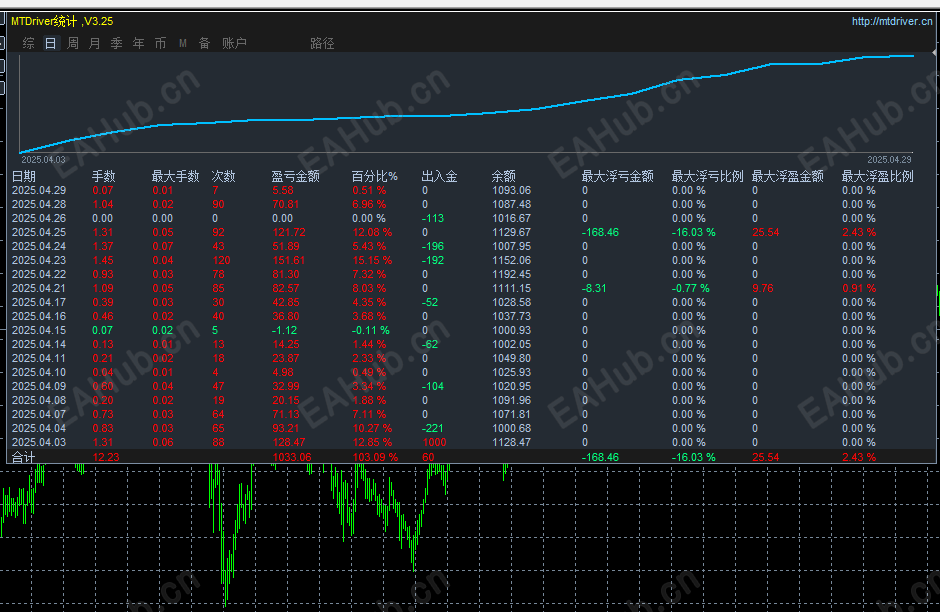Switch to the 账户 account tab
Image resolution: width=940 pixels, height=612 pixels.
pyautogui.click(x=234, y=43)
